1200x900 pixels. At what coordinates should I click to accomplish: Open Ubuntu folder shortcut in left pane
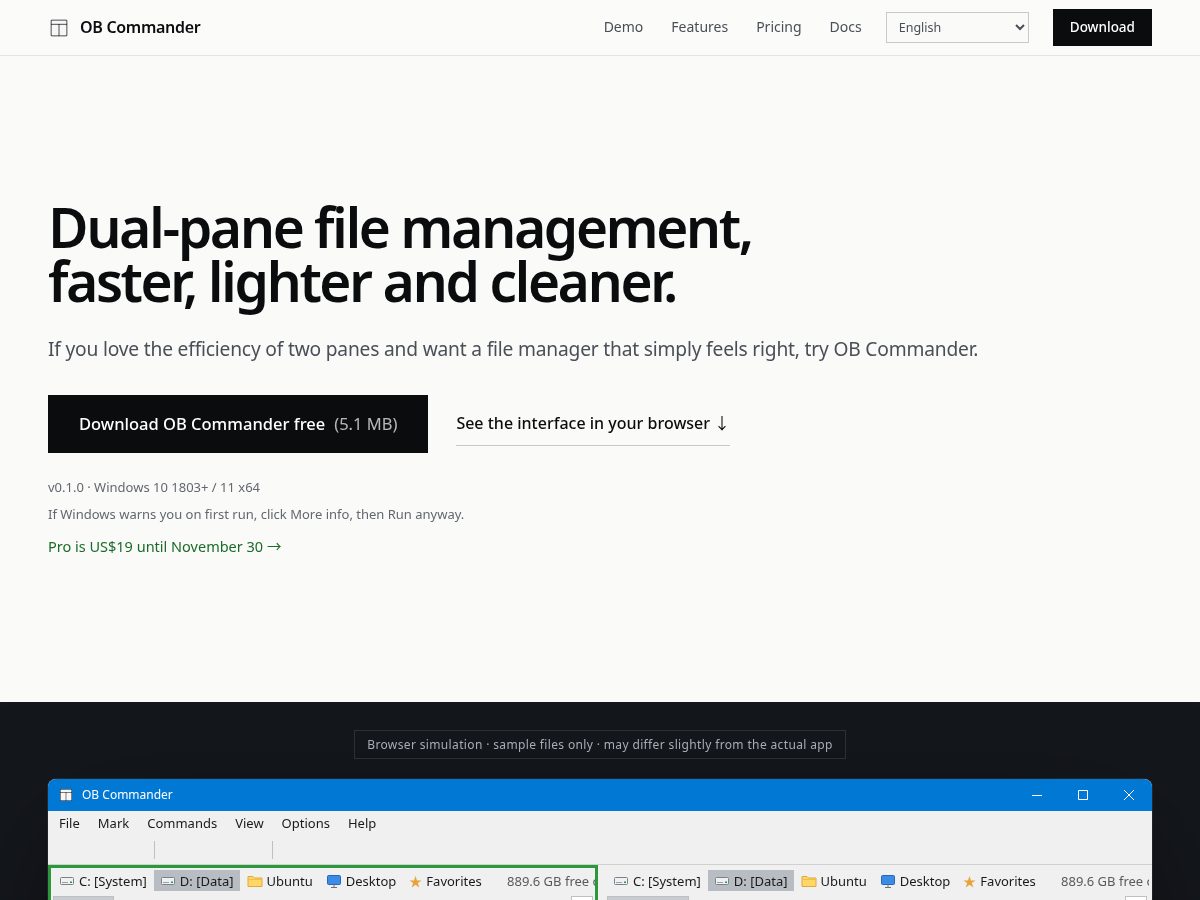[x=280, y=881]
